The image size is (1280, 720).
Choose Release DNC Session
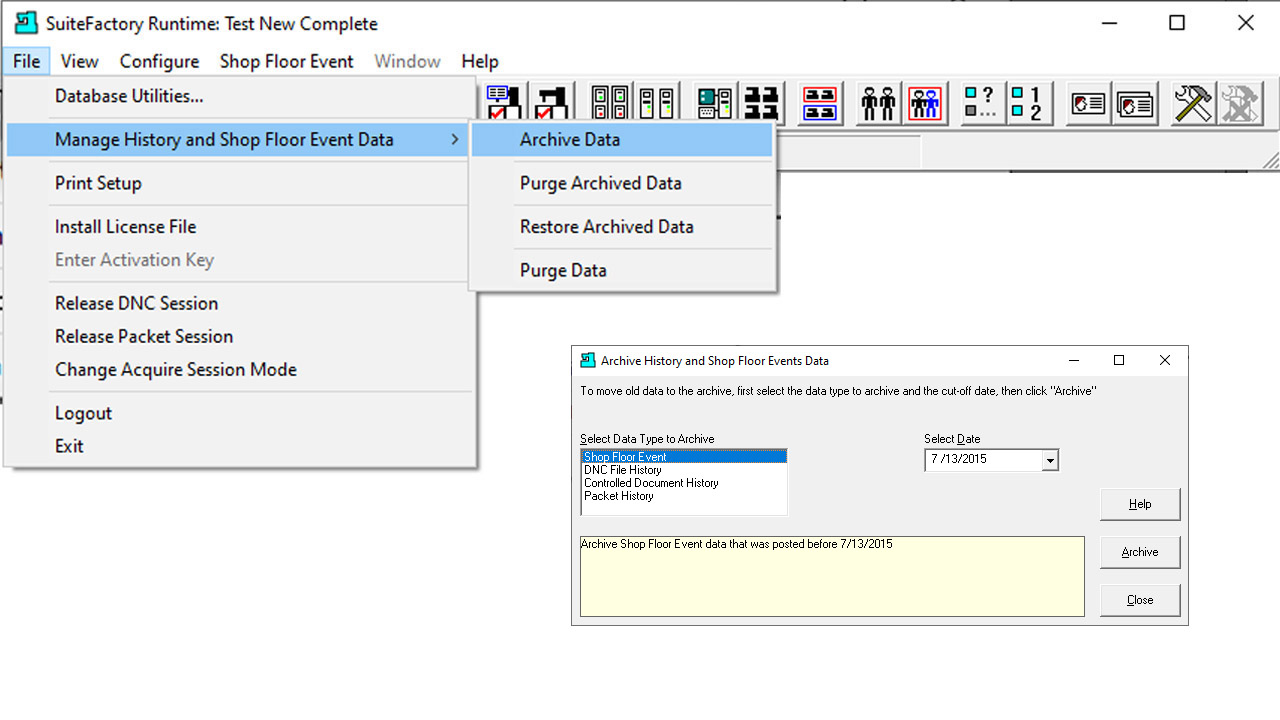239,303
